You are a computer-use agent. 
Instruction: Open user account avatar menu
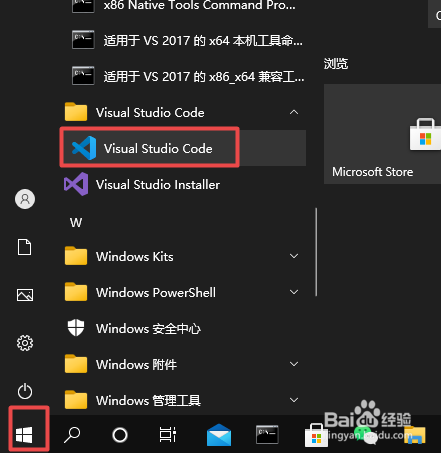click(25, 199)
